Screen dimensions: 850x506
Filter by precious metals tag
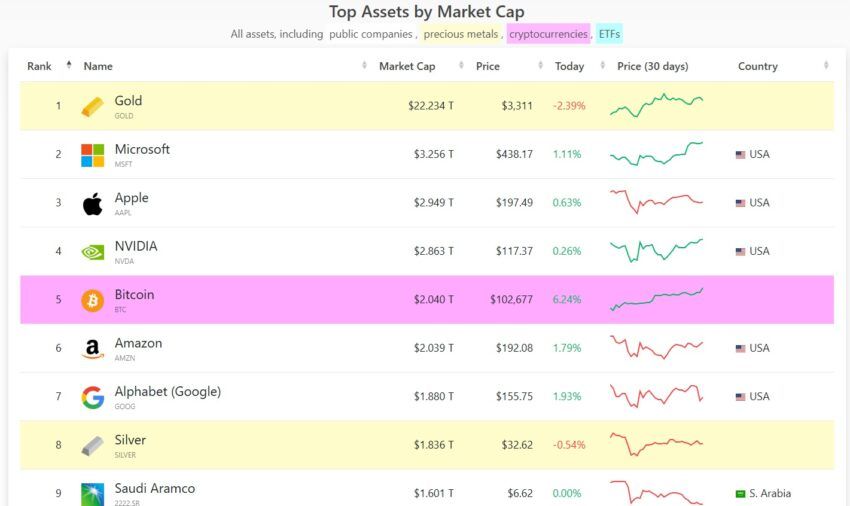460,34
